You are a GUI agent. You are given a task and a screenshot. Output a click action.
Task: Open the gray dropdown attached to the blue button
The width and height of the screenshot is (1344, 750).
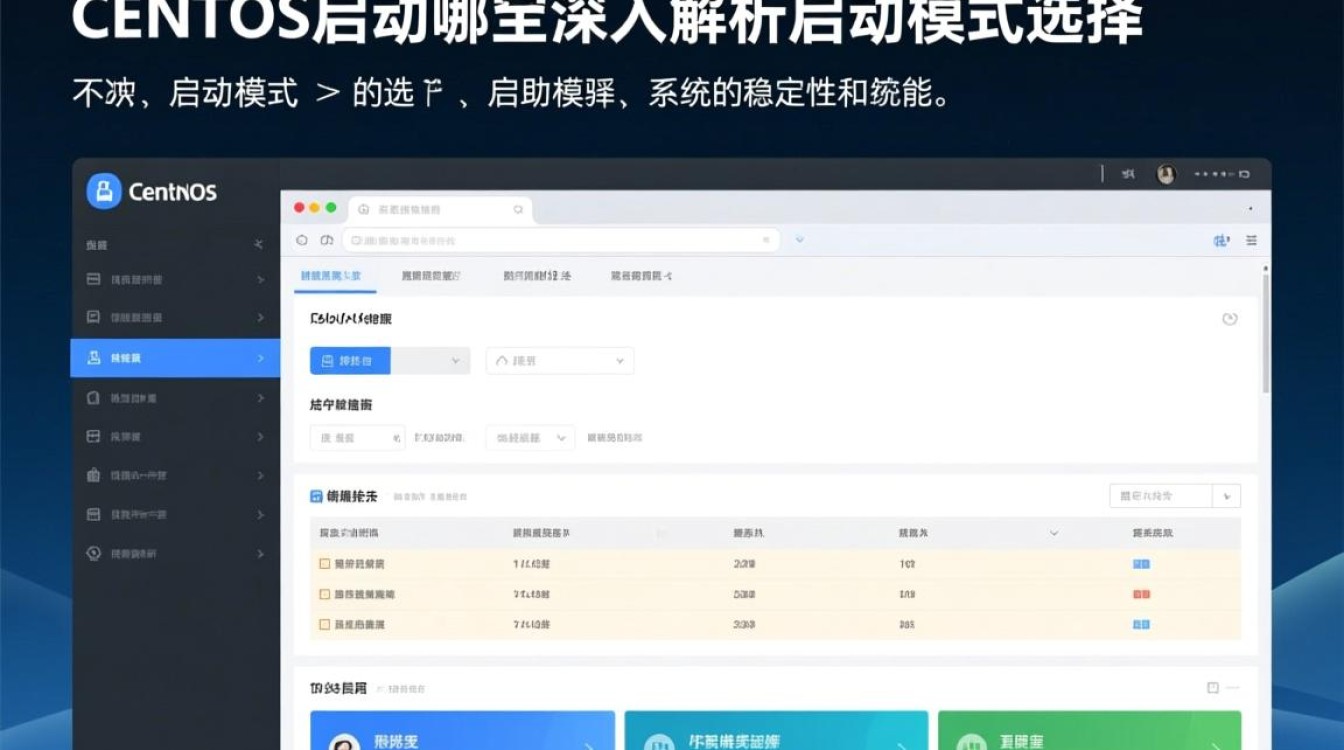[x=430, y=361]
